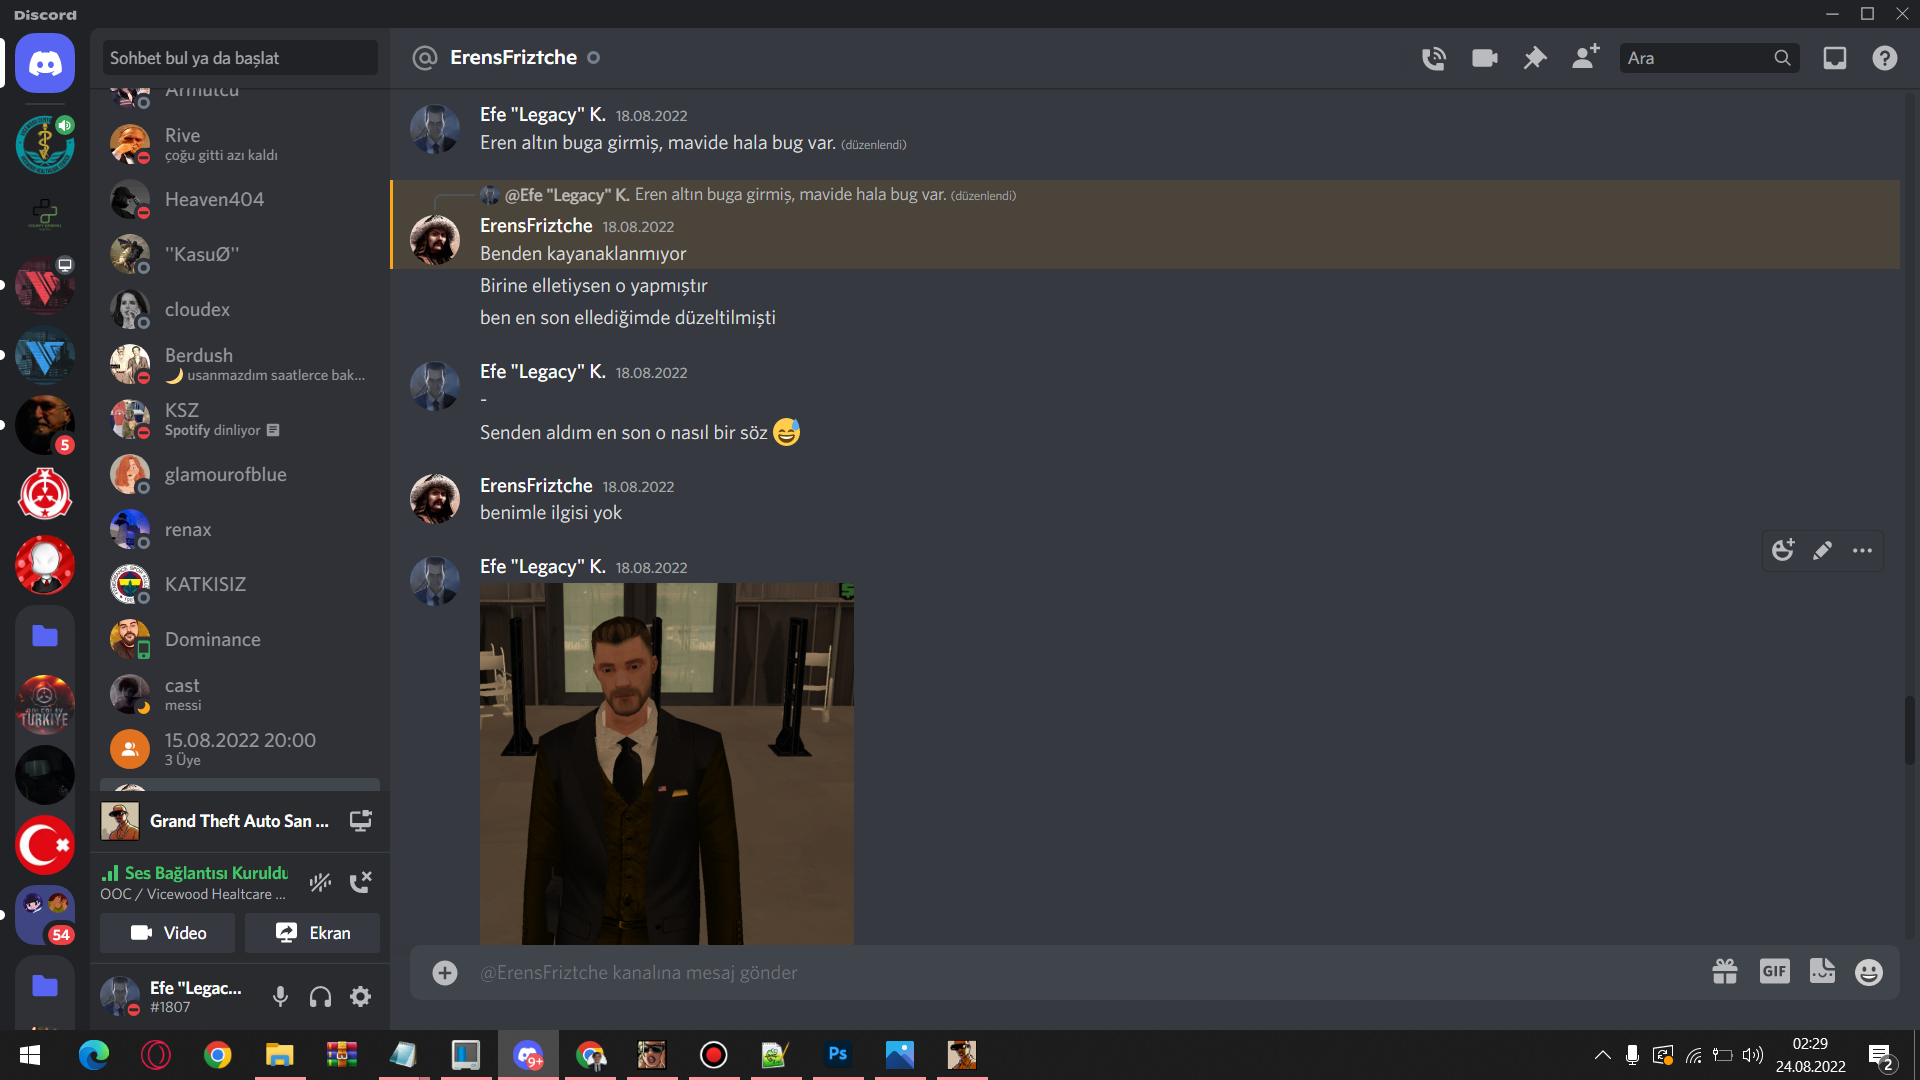Open conversation with Rive
Screen dimensions: 1920x1080
tap(240, 144)
